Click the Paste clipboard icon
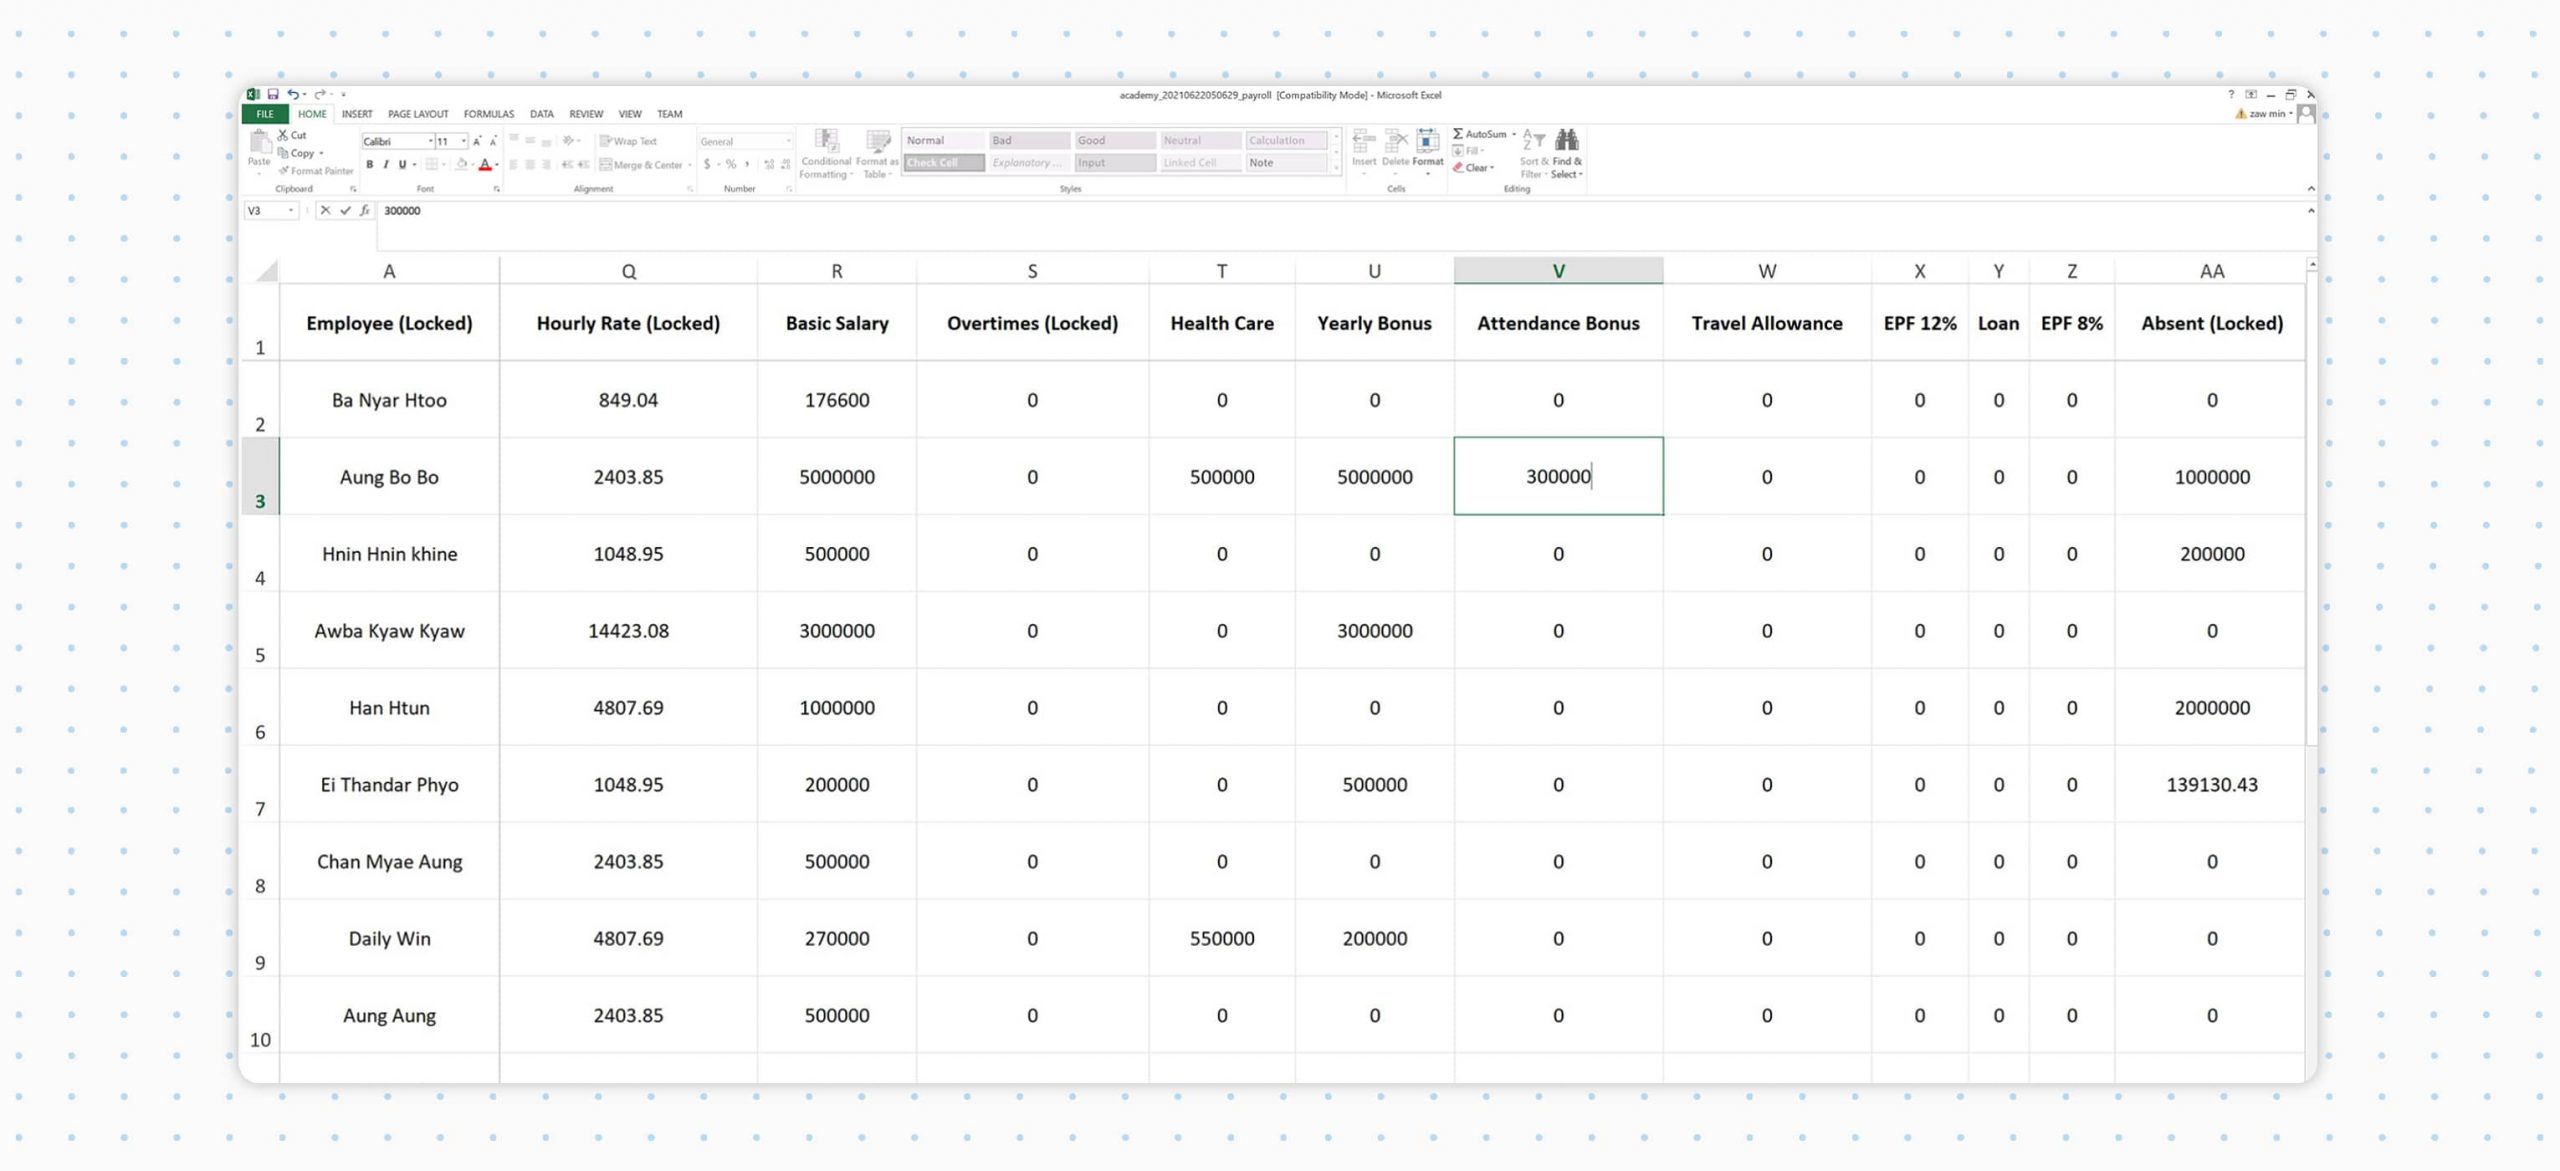 click(259, 143)
